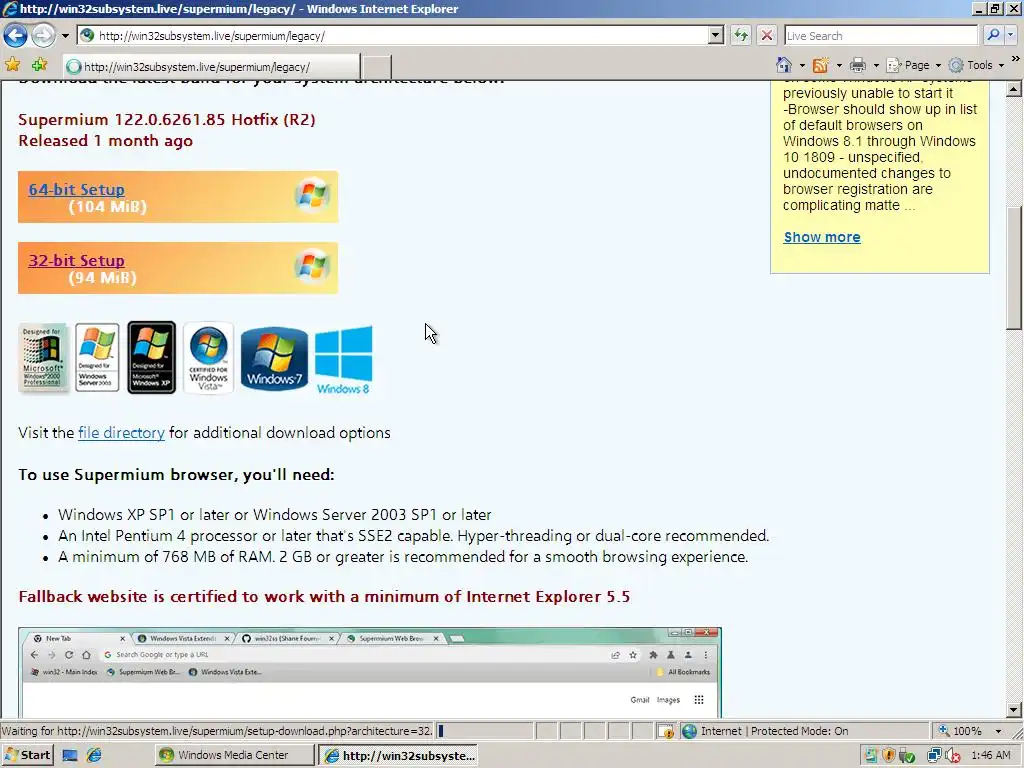The width and height of the screenshot is (1024, 768).
Task: Open the Tools menu
Action: 976,65
